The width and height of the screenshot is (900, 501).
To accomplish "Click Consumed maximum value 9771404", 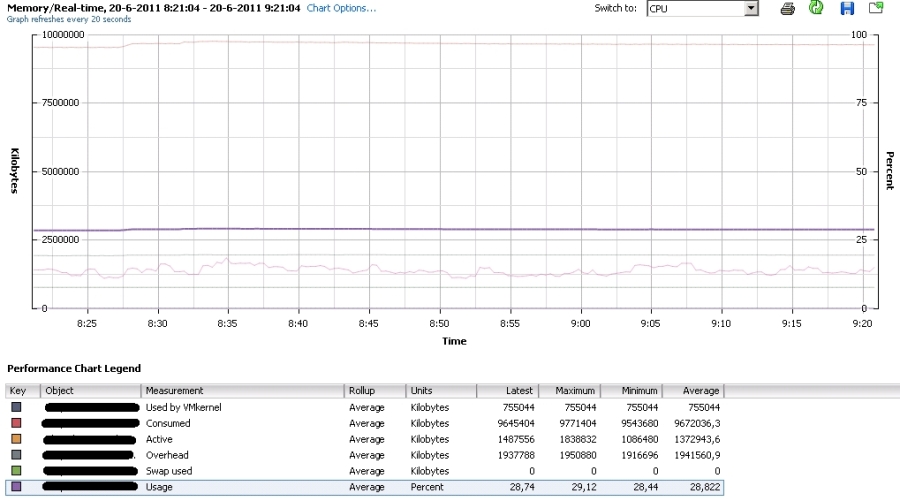I will click(x=578, y=424).
